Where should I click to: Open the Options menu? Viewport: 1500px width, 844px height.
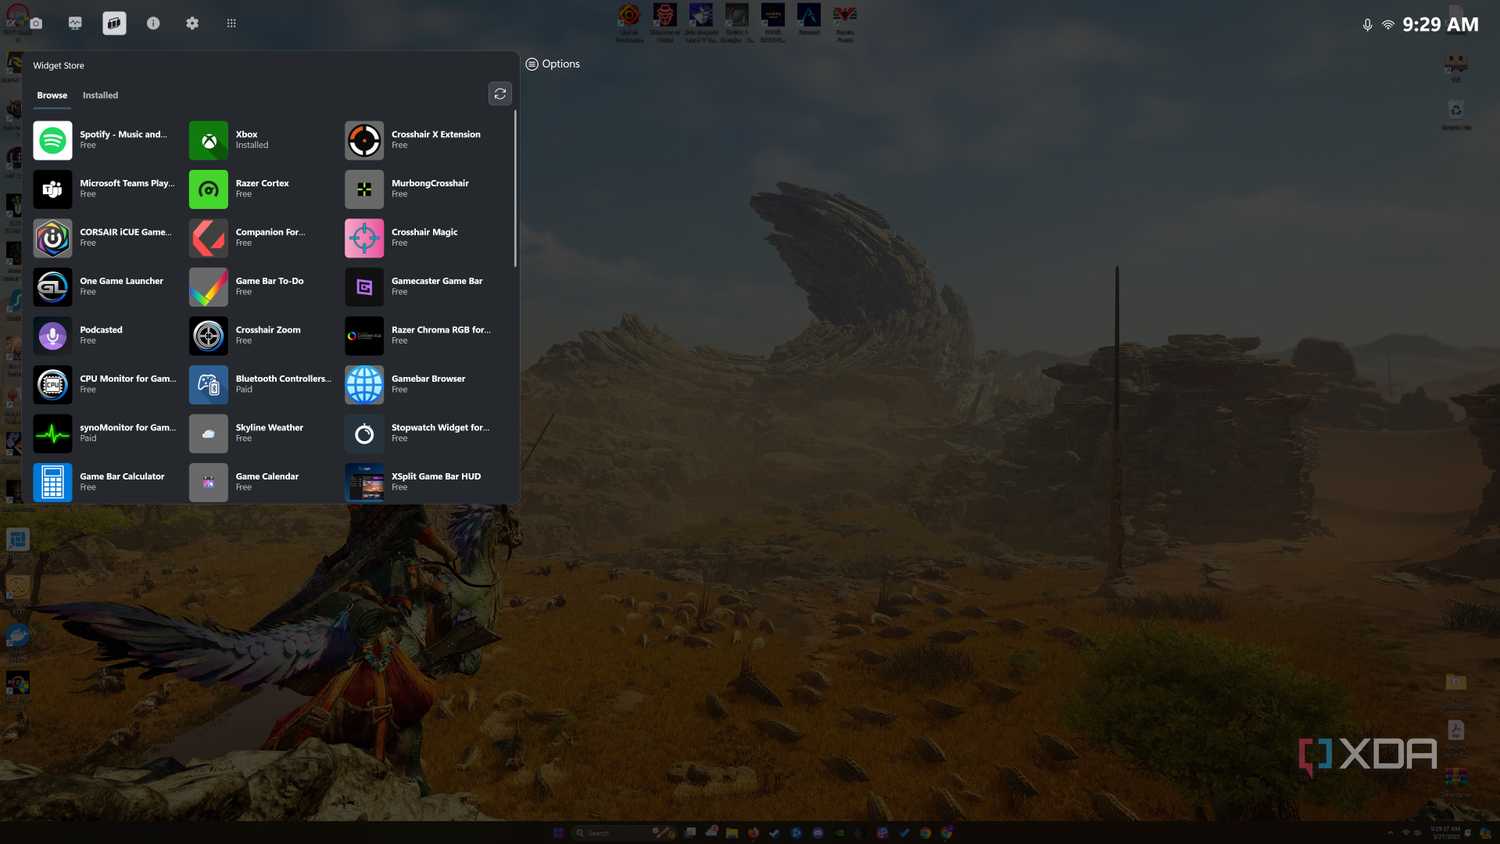[553, 64]
